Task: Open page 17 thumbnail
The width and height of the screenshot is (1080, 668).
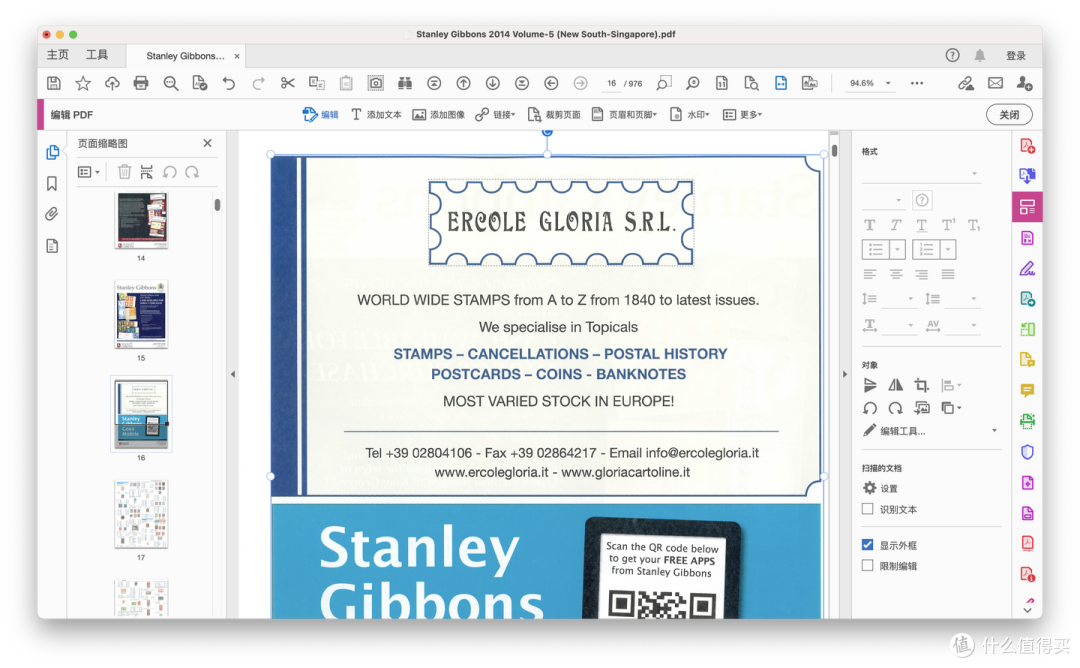Action: [141, 514]
